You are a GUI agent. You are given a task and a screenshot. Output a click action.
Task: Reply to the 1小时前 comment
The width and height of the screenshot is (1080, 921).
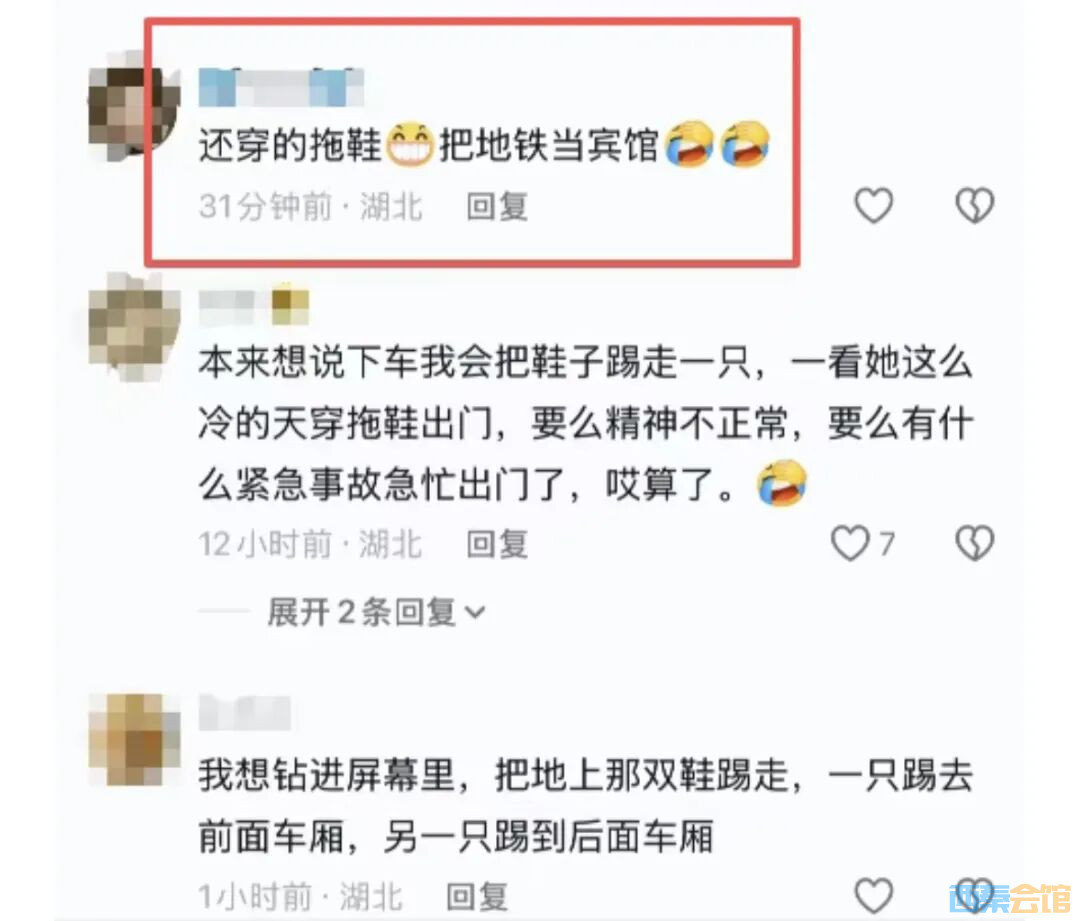[477, 897]
